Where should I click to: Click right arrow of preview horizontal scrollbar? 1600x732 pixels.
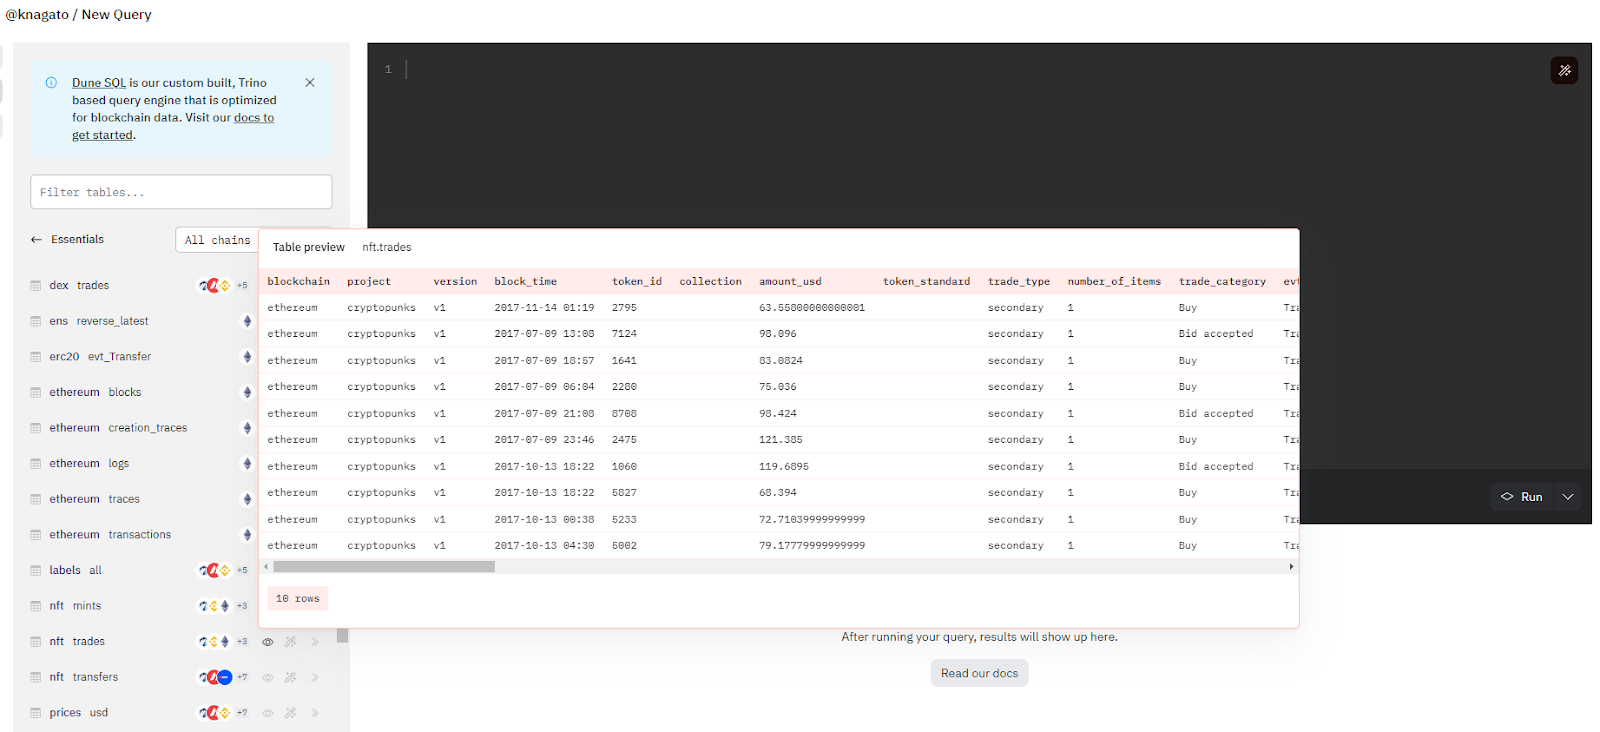point(1291,567)
